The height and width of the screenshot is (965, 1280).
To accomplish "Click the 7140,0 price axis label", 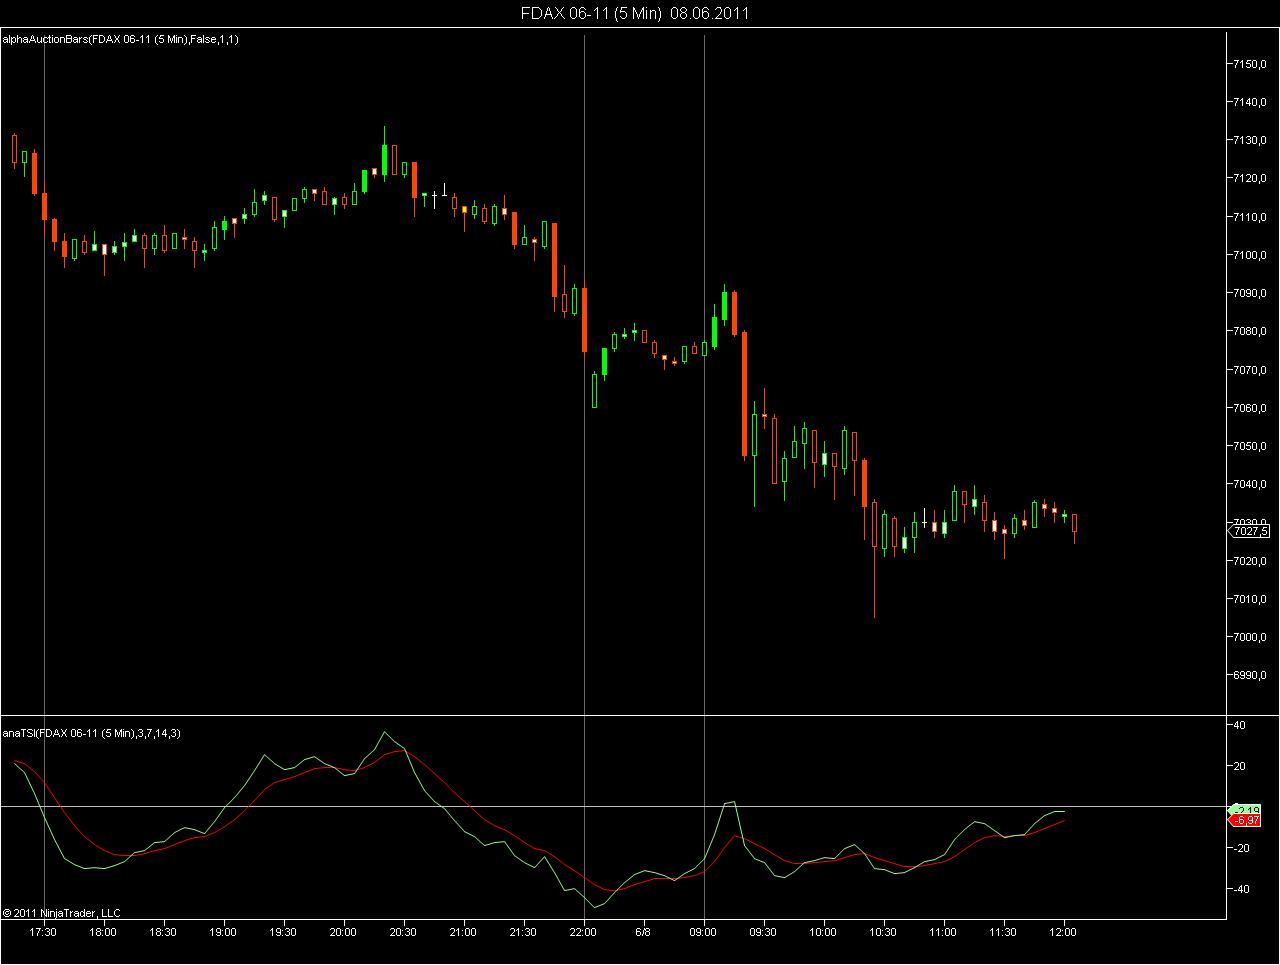I will (1251, 102).
